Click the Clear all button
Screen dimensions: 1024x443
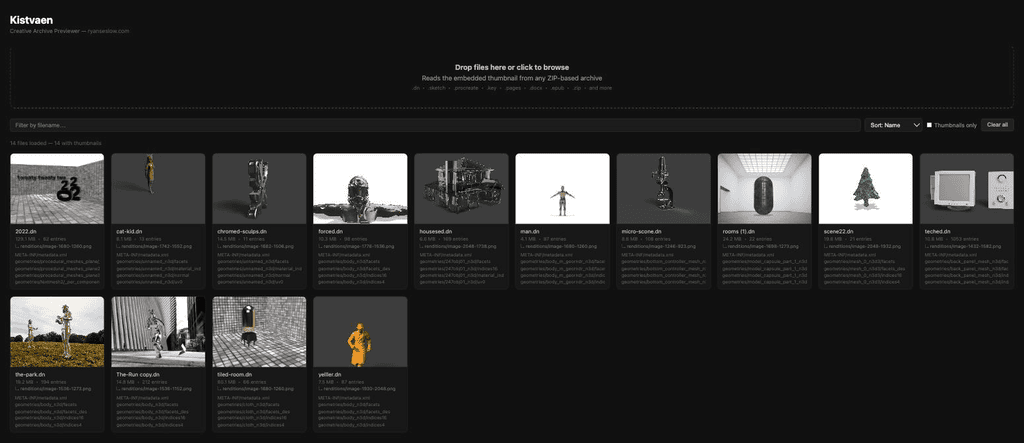(x=997, y=125)
